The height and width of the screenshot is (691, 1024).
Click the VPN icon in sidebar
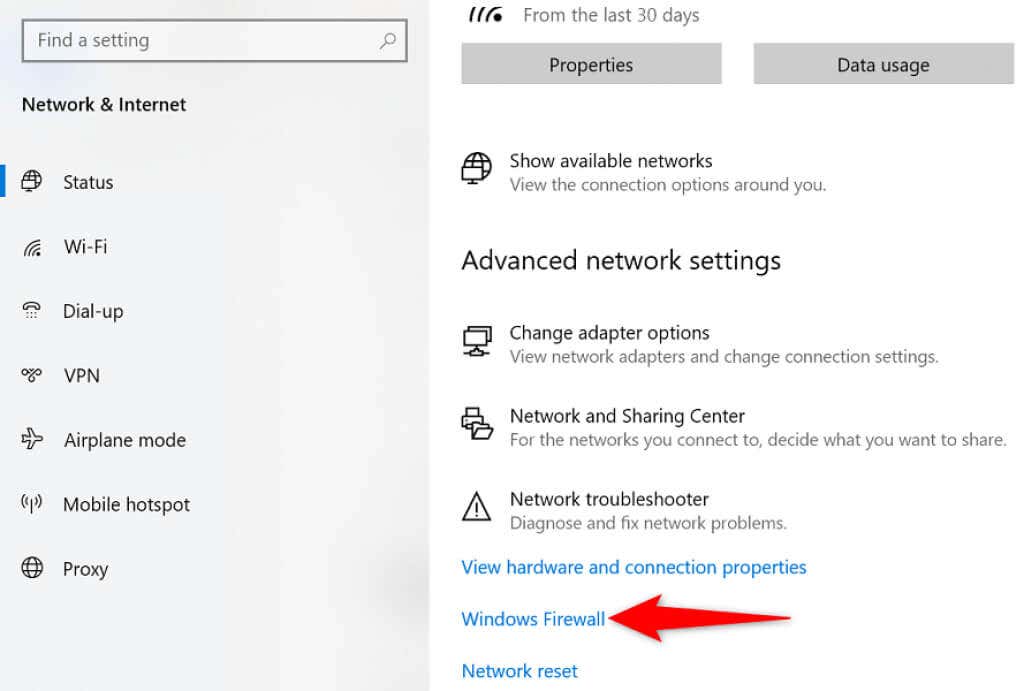(x=32, y=375)
